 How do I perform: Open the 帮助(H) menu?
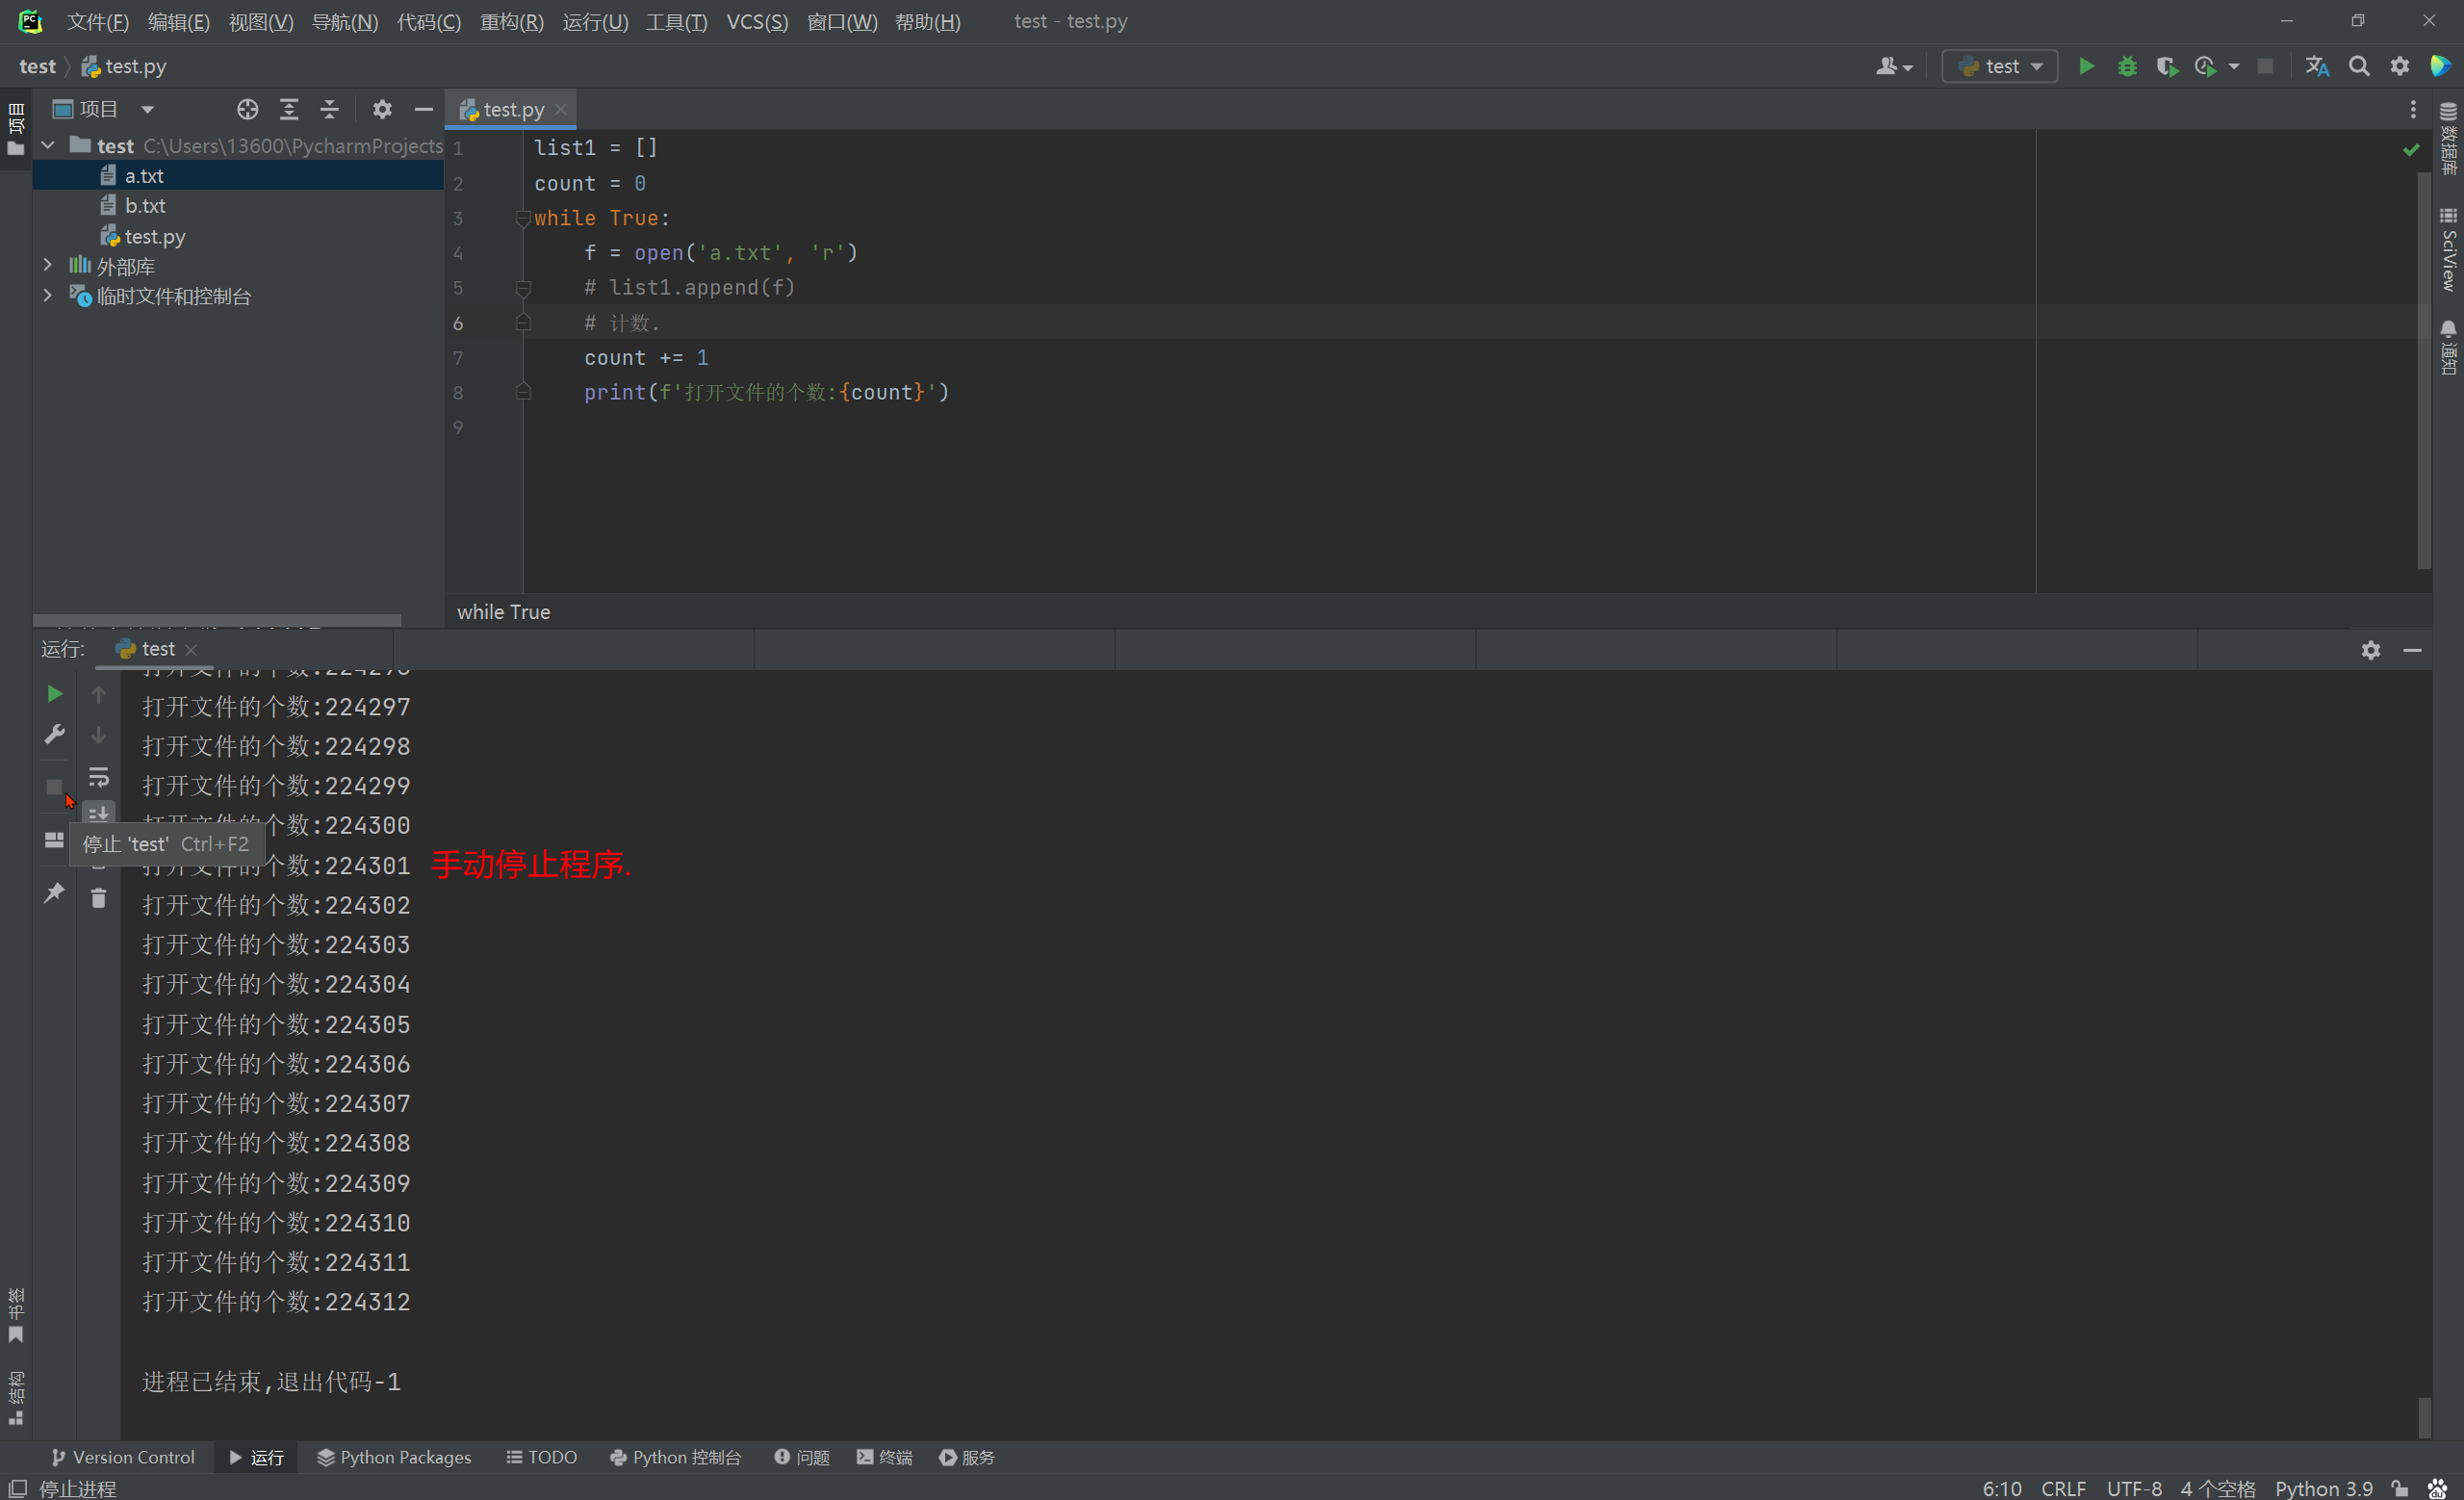(x=928, y=21)
